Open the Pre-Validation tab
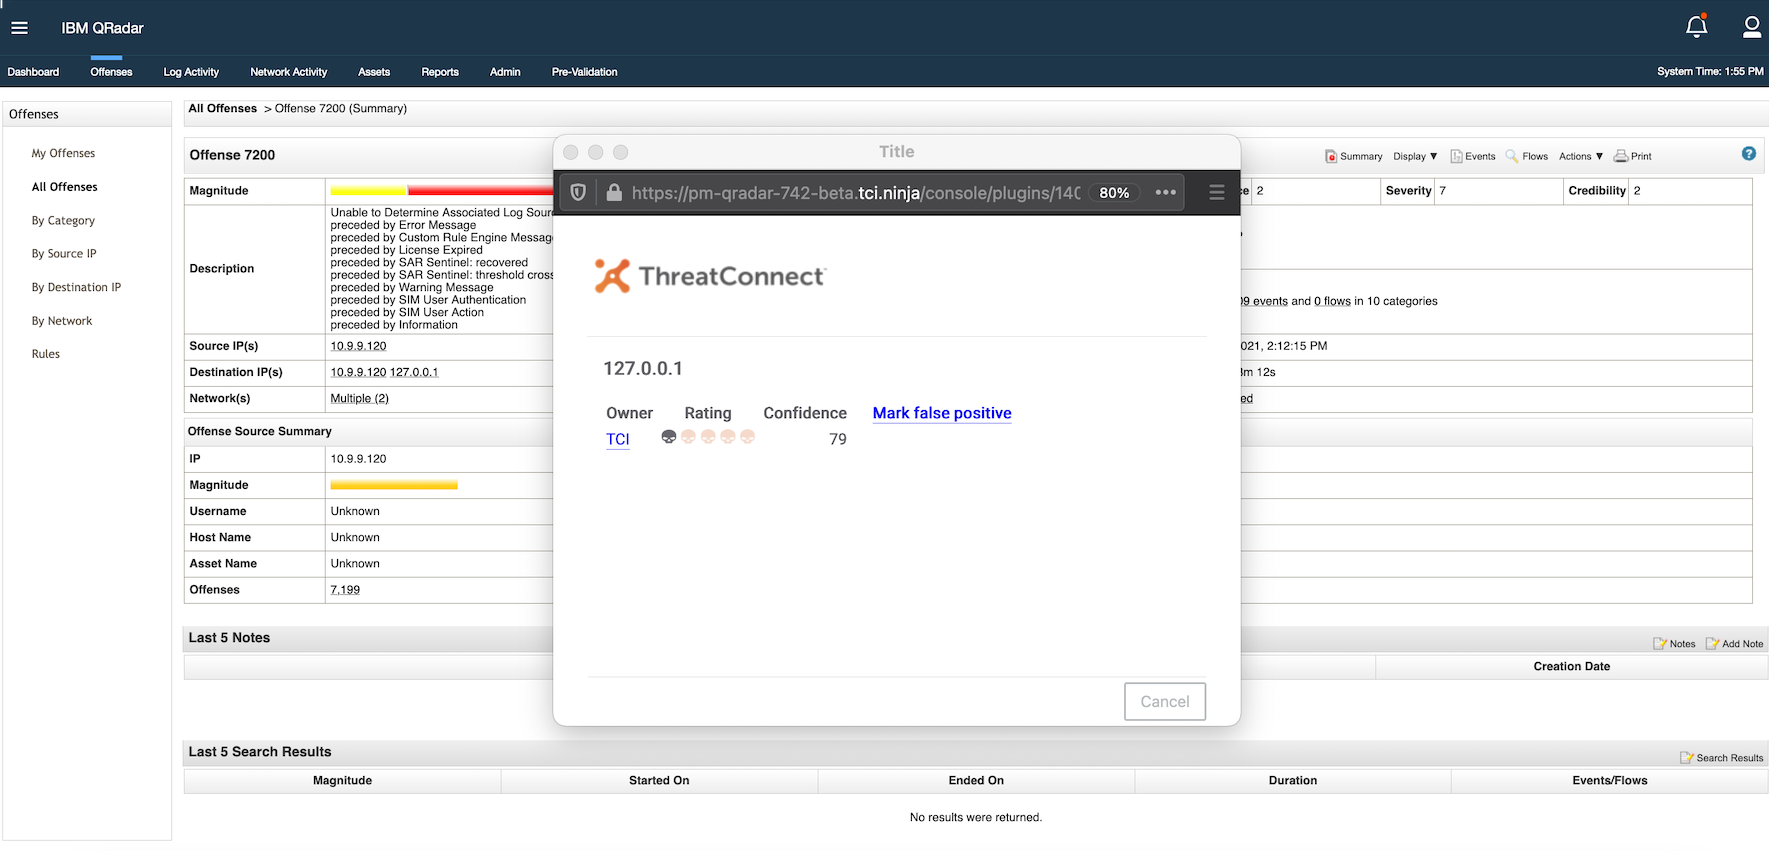Image resolution: width=1769 pixels, height=851 pixels. (585, 72)
